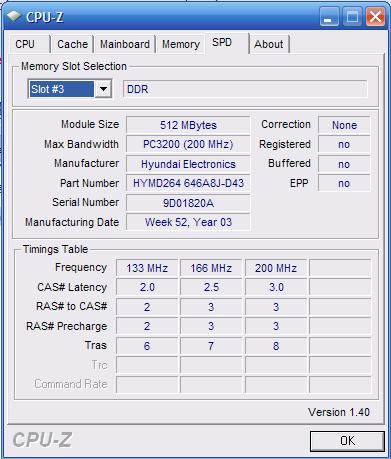This screenshot has height=459, width=391.
Task: Click the Max Bandwidth PC3200 field
Action: tap(188, 144)
